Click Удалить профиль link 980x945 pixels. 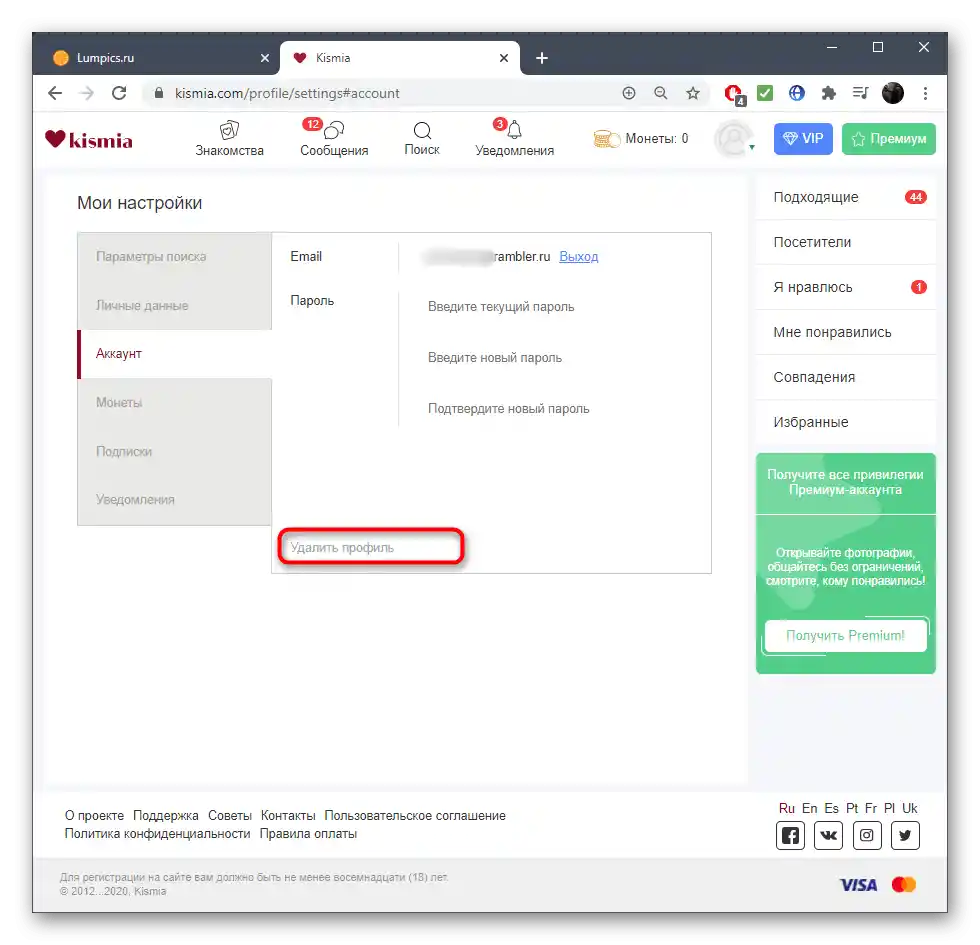pos(342,548)
